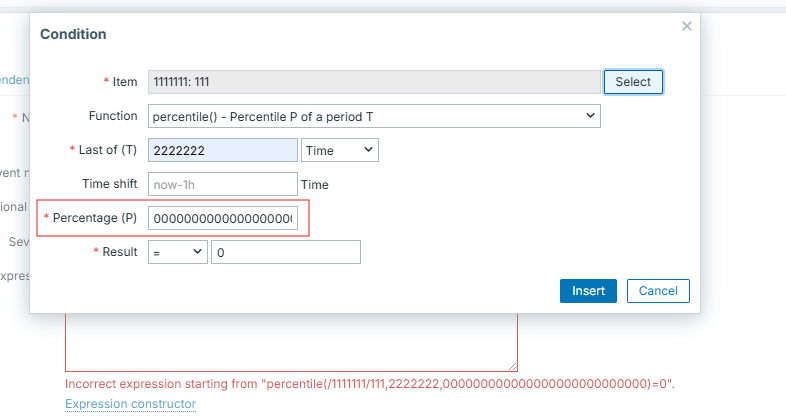Expand the Time unit dropdown

pyautogui.click(x=339, y=150)
